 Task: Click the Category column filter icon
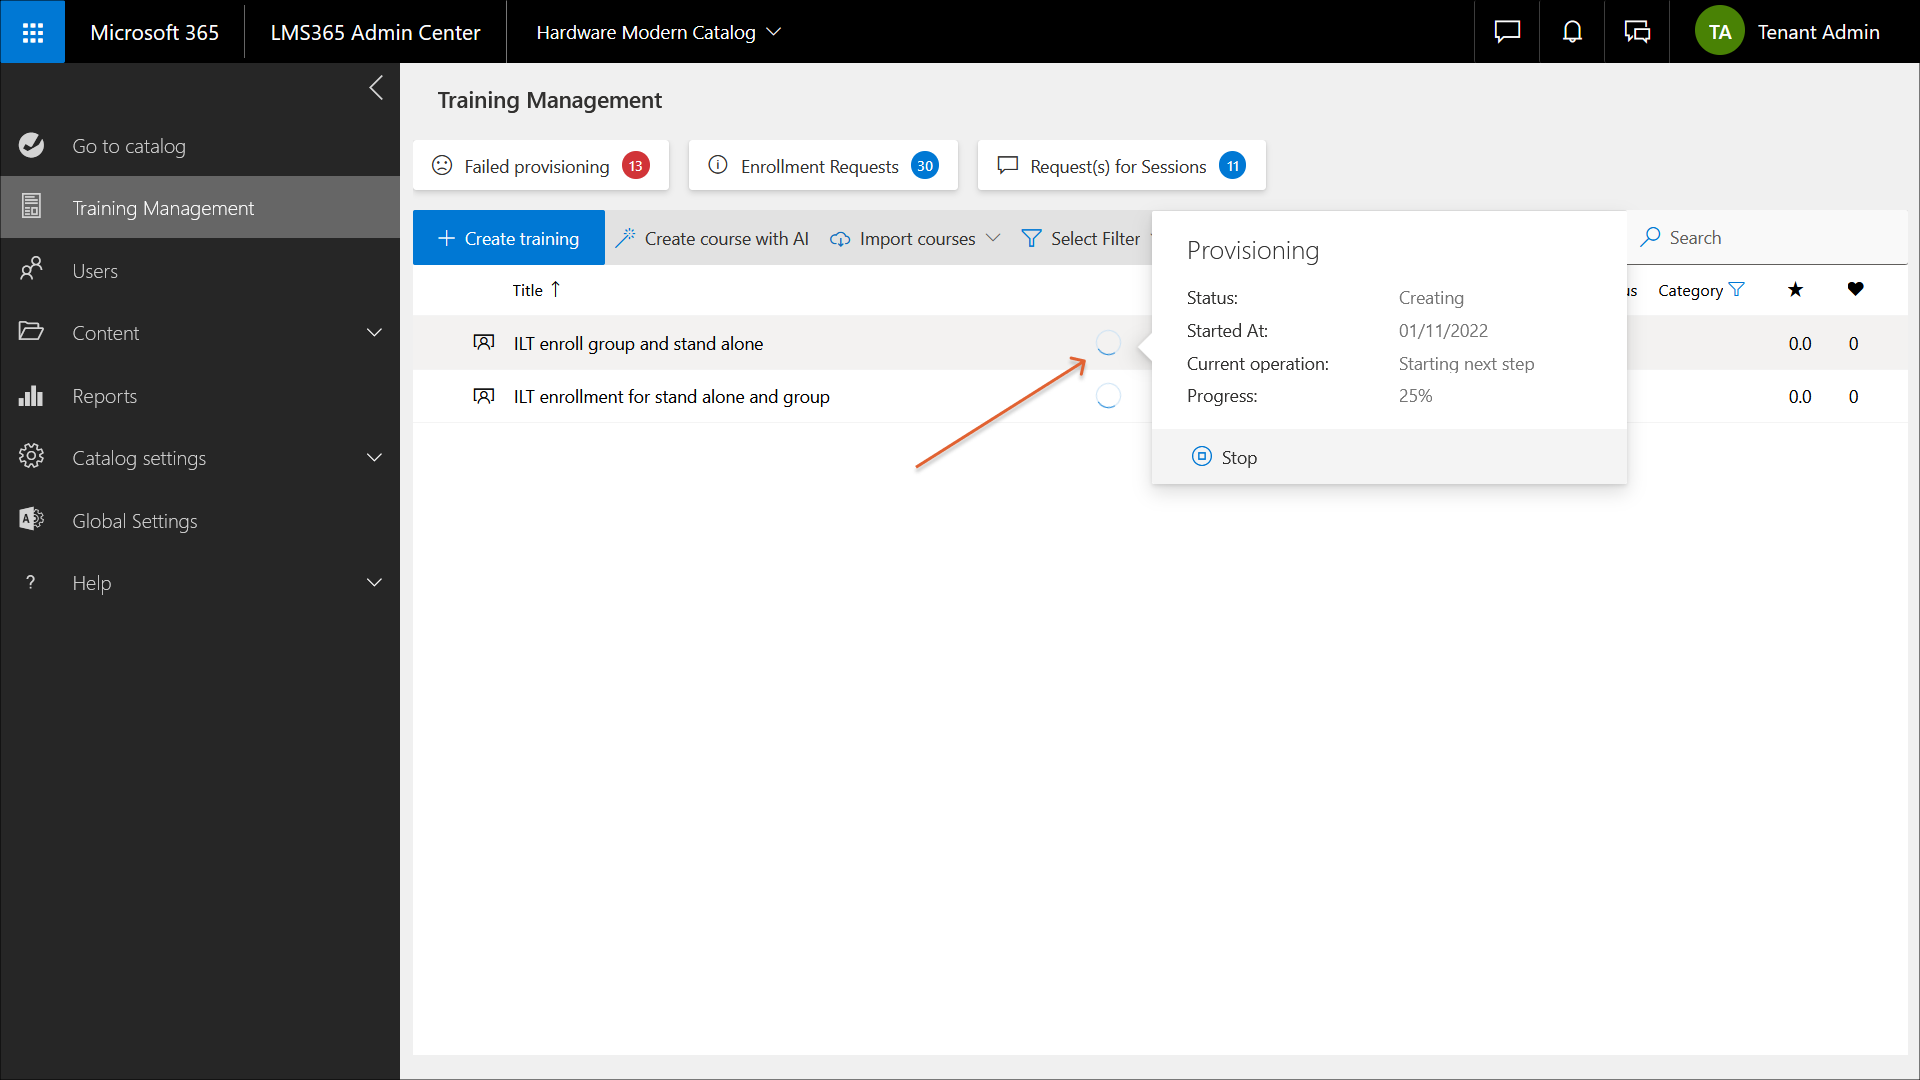point(1737,290)
